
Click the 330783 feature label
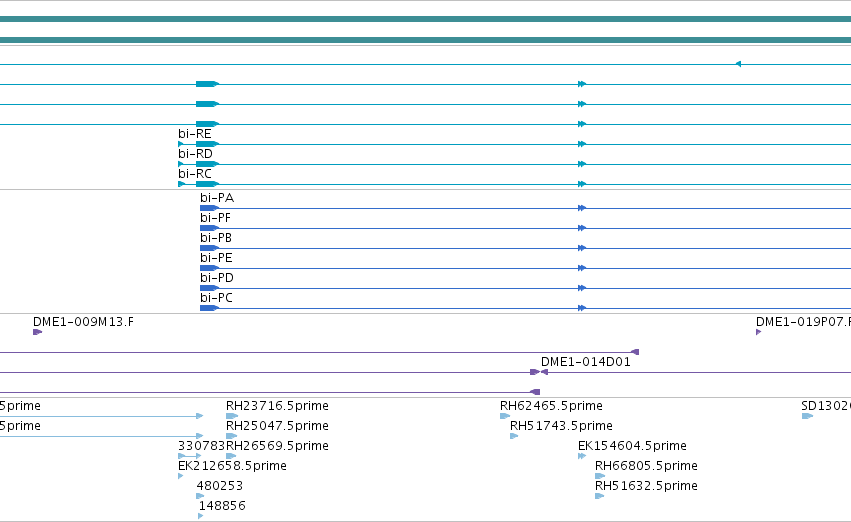[x=201, y=446]
